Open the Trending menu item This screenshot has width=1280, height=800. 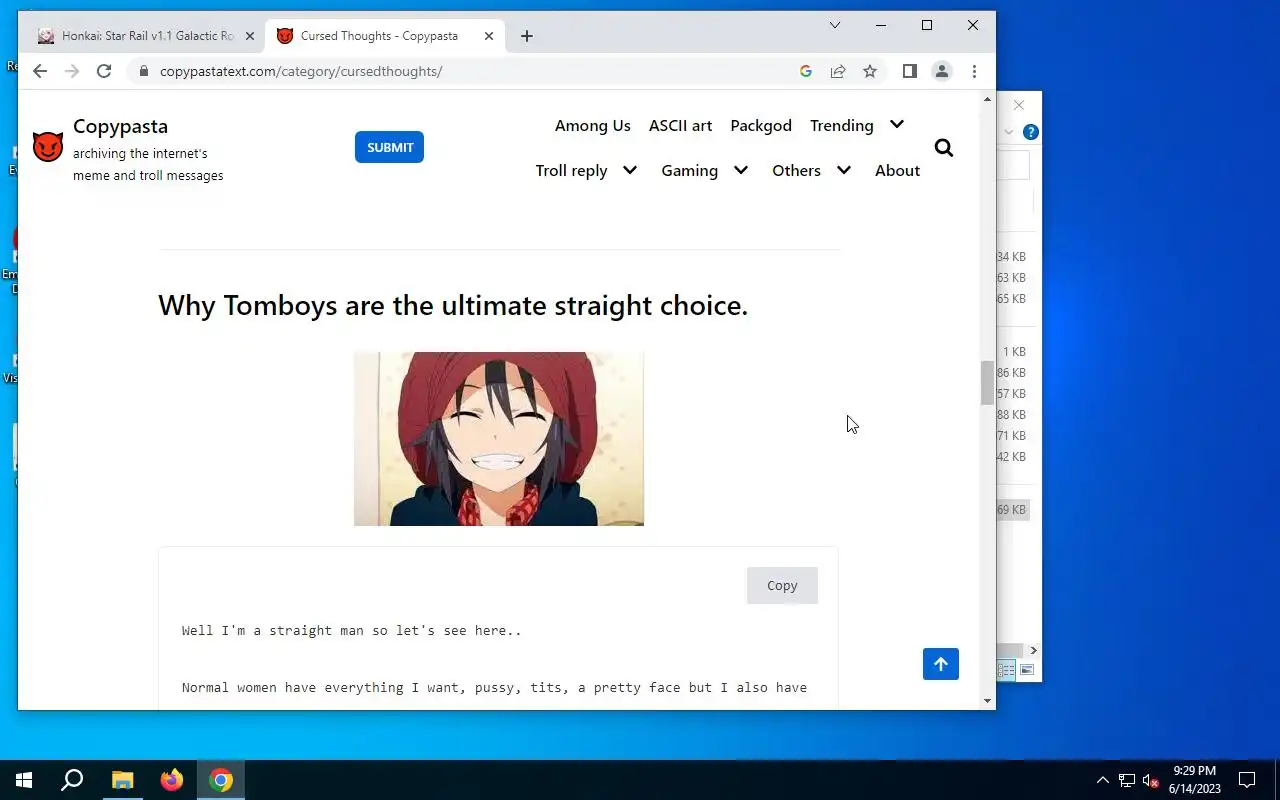pyautogui.click(x=842, y=125)
